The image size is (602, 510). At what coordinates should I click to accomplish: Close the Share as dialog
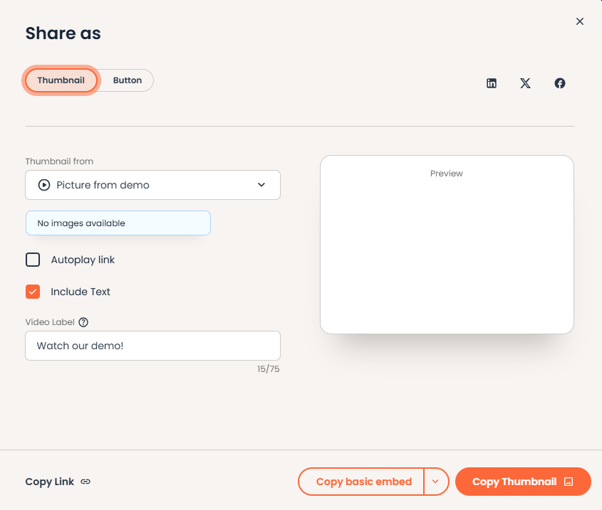(580, 22)
